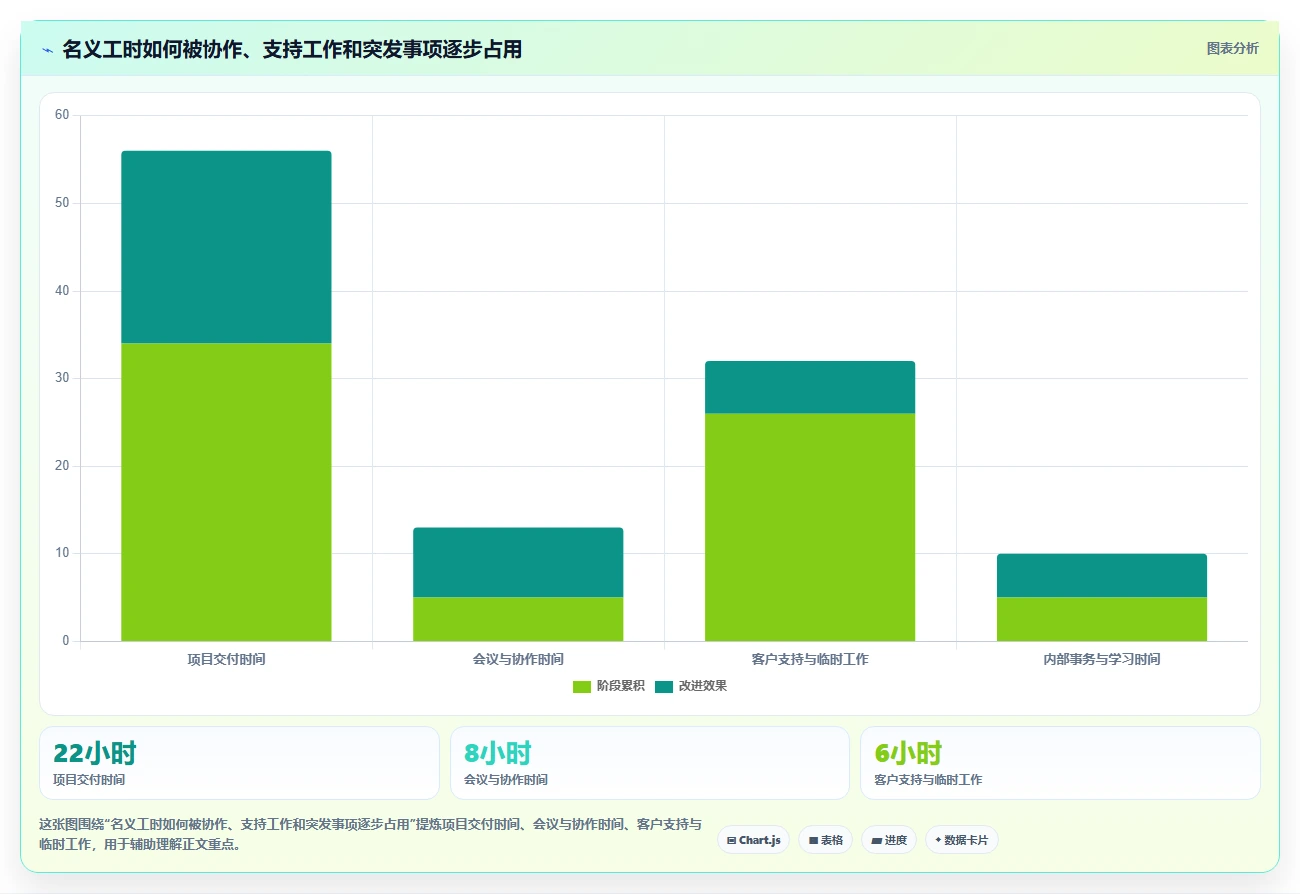Click the 进度 tag chip
The image size is (1300, 894).
(x=888, y=840)
